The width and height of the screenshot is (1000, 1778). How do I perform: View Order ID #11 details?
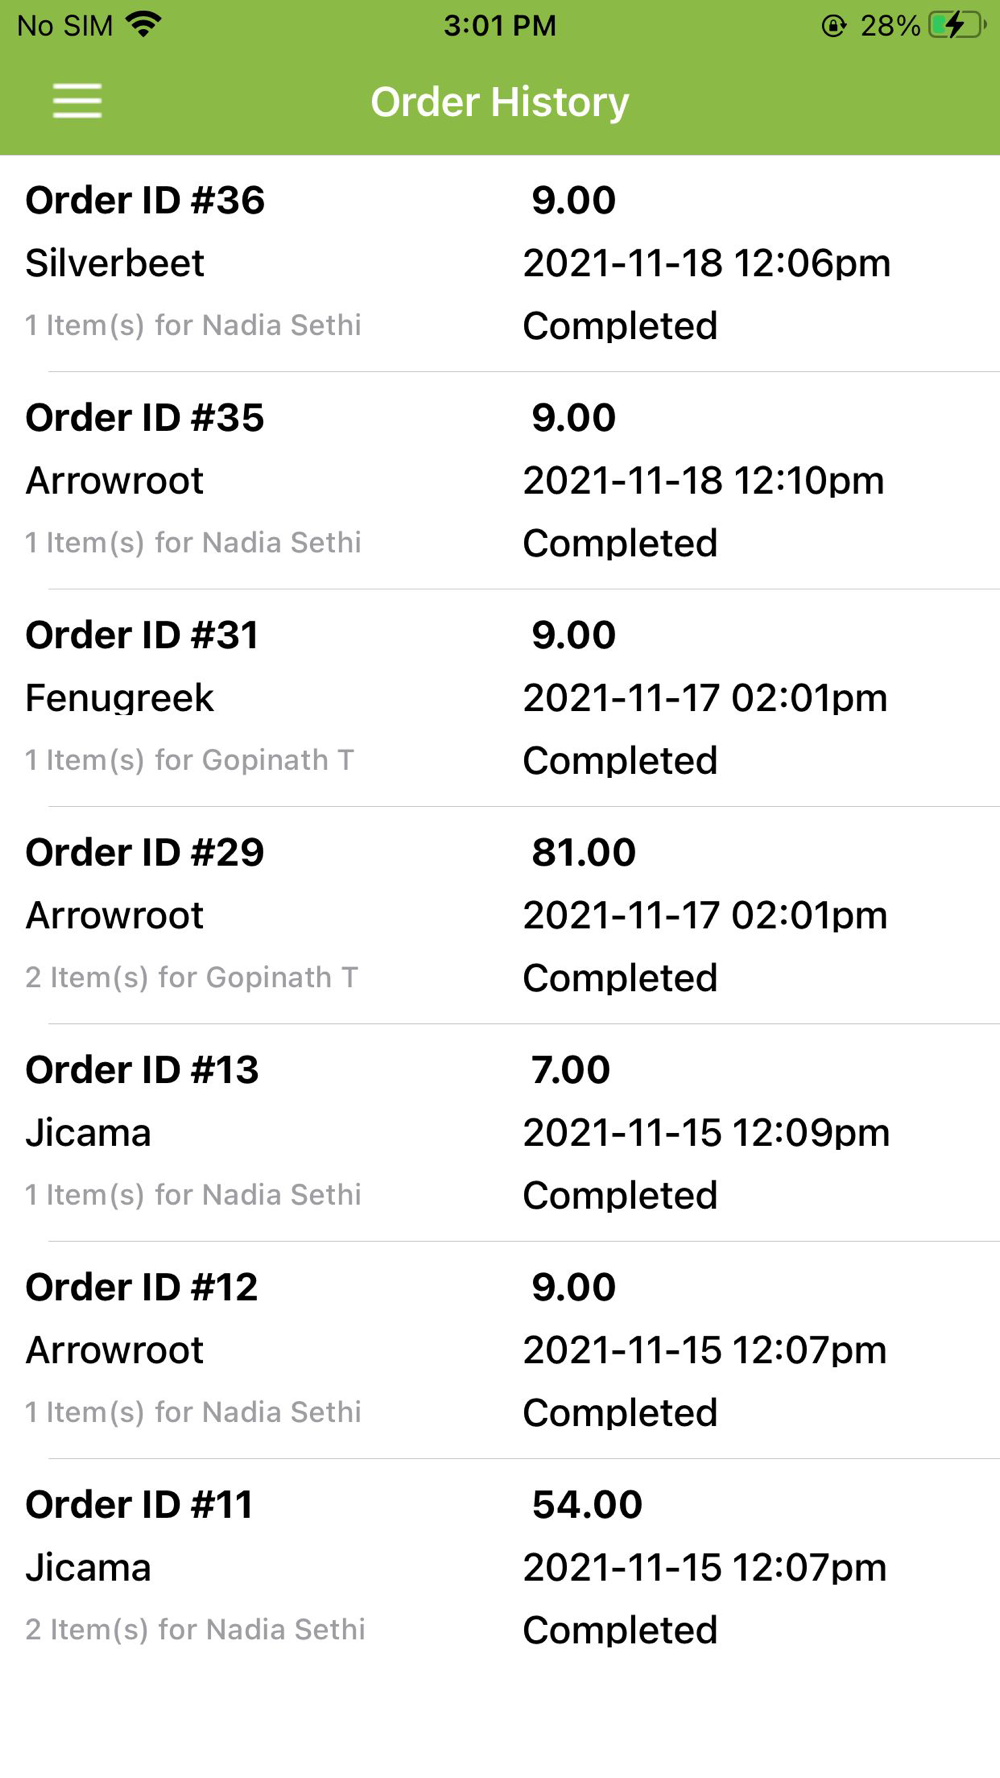pos(140,1505)
